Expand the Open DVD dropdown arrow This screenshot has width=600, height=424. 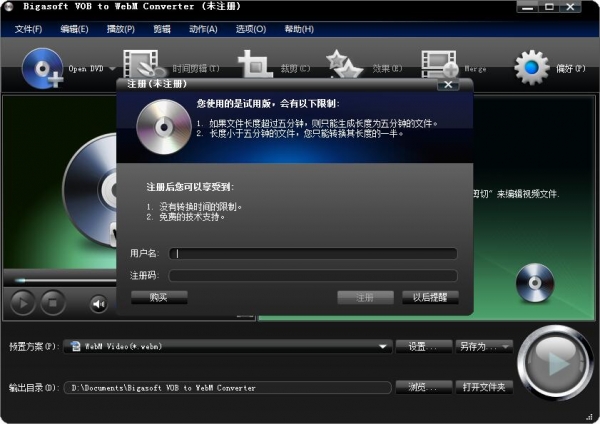click(112, 69)
